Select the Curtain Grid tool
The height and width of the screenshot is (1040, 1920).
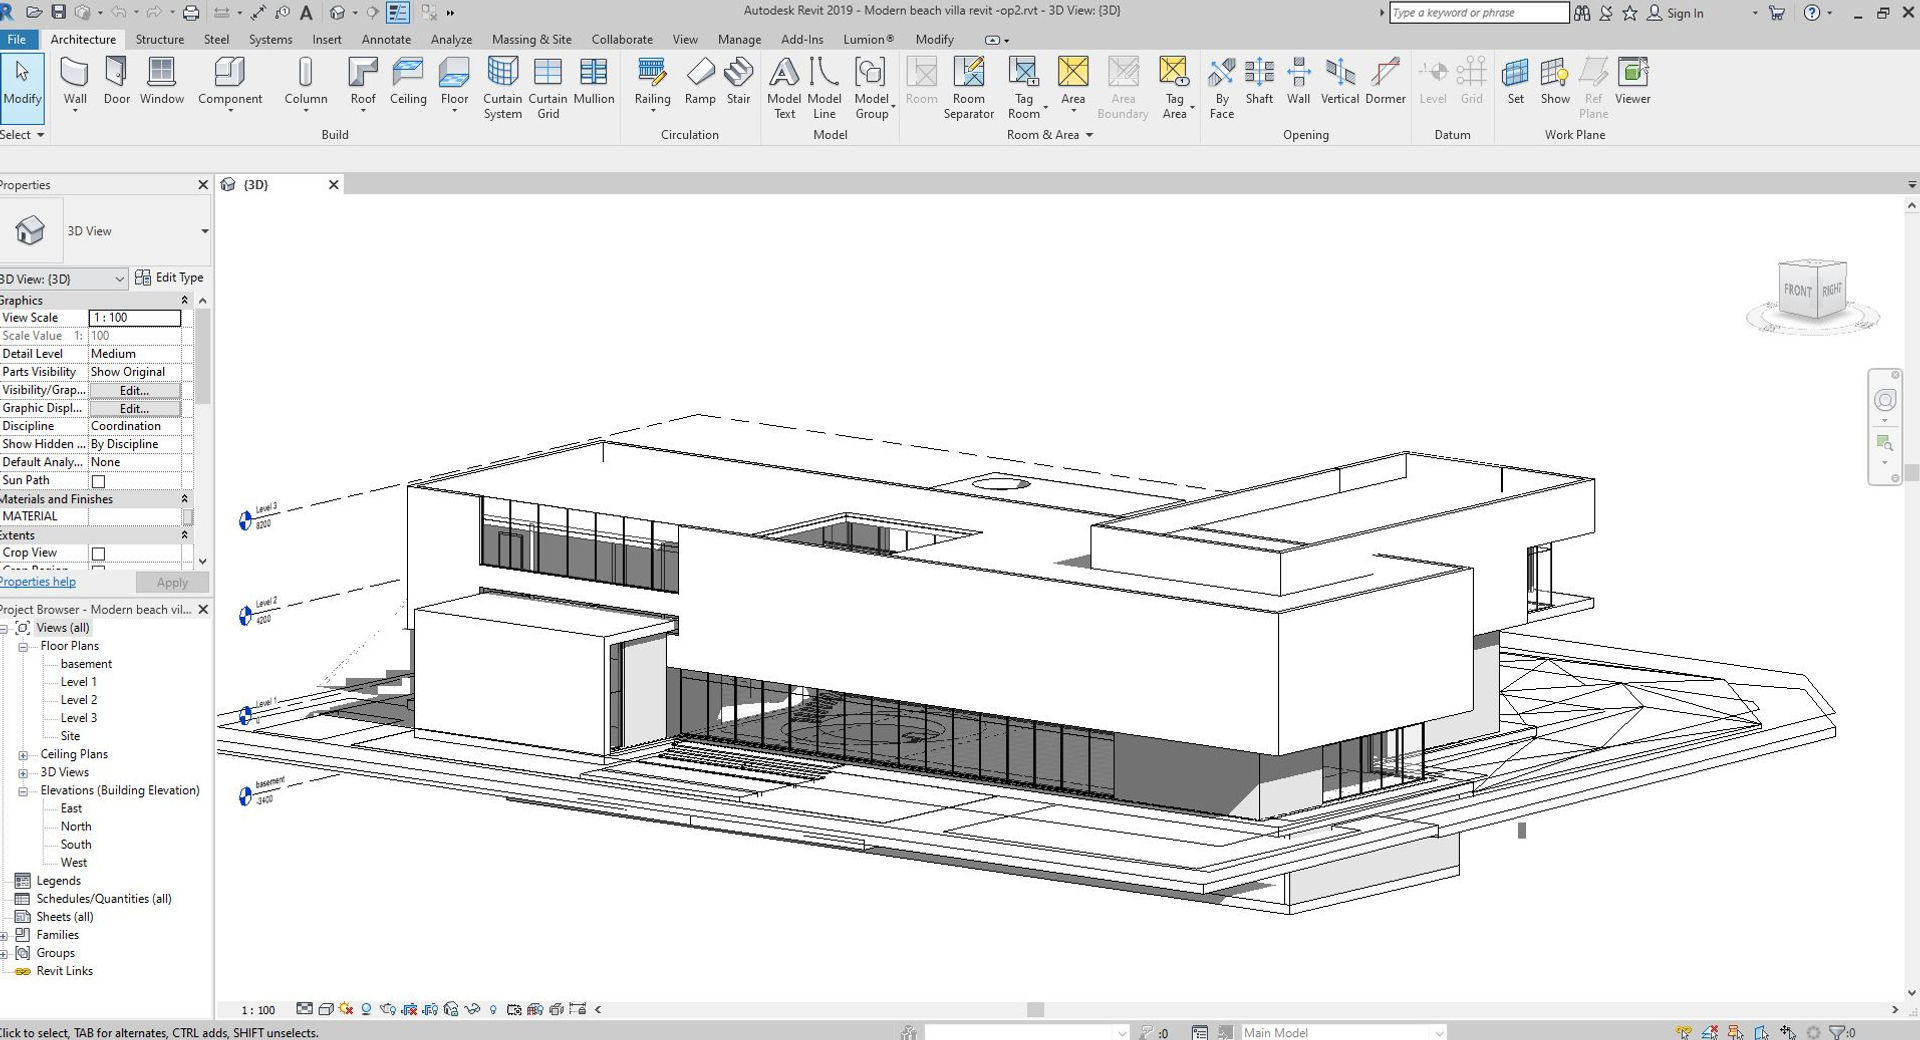point(548,88)
